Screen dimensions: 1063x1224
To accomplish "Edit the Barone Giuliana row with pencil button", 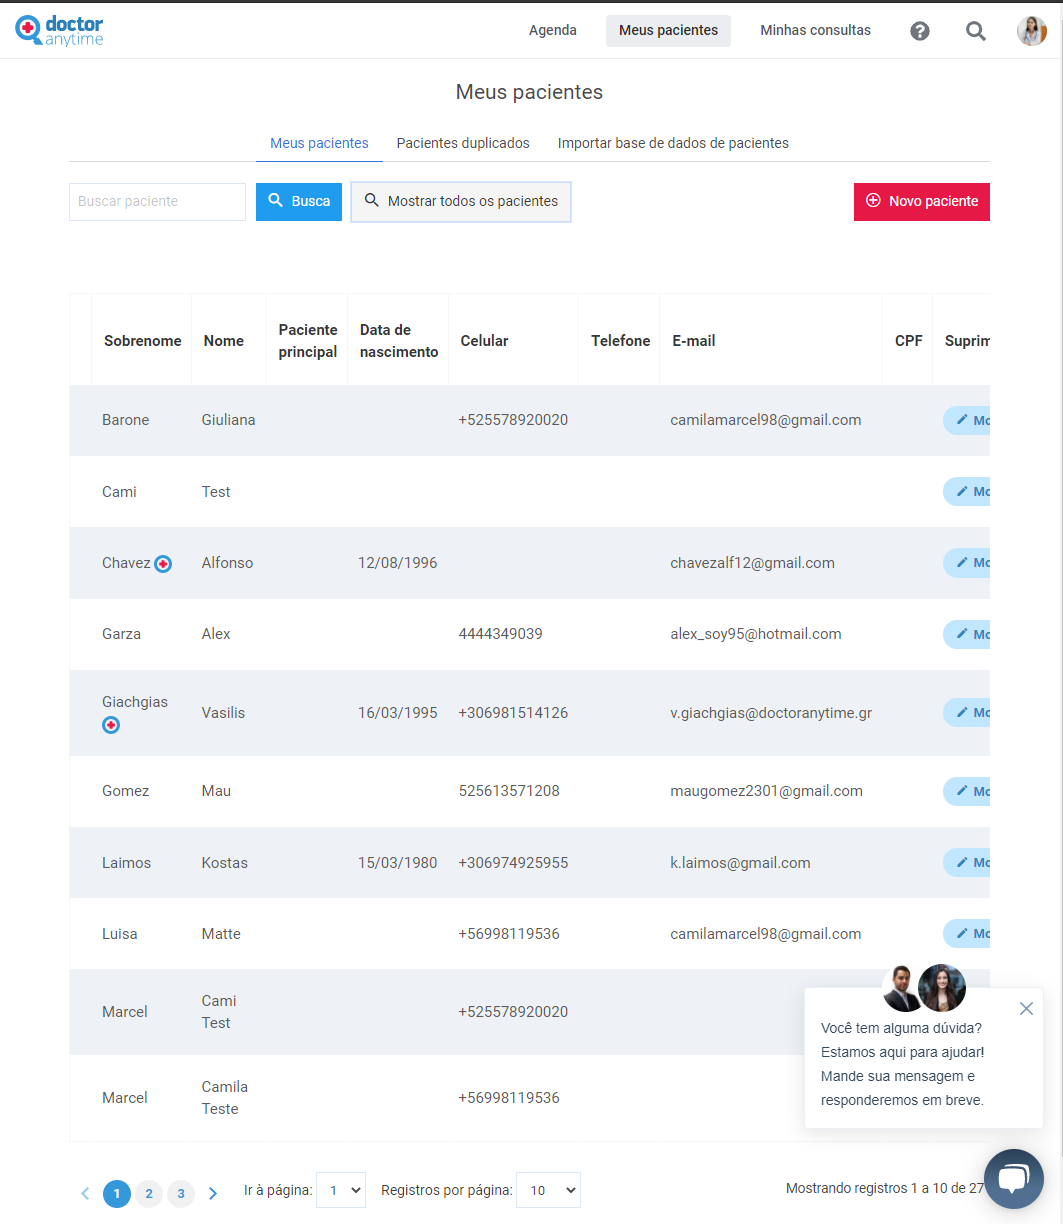I will coord(967,420).
